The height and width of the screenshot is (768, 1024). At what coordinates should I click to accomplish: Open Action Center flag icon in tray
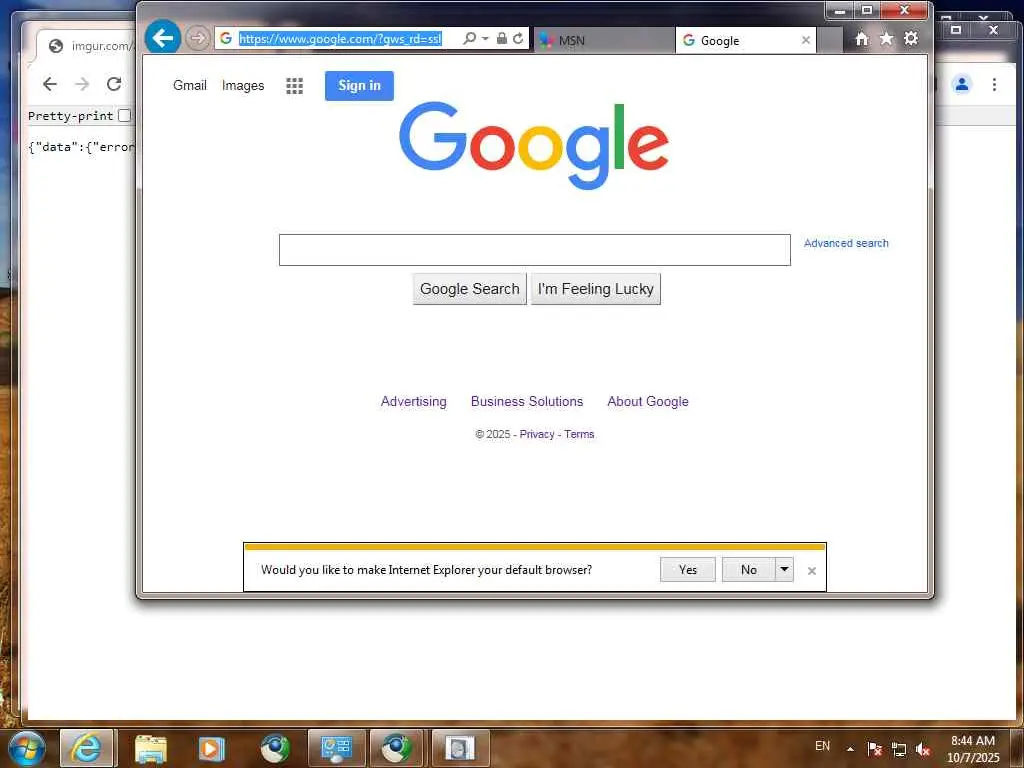(874, 749)
